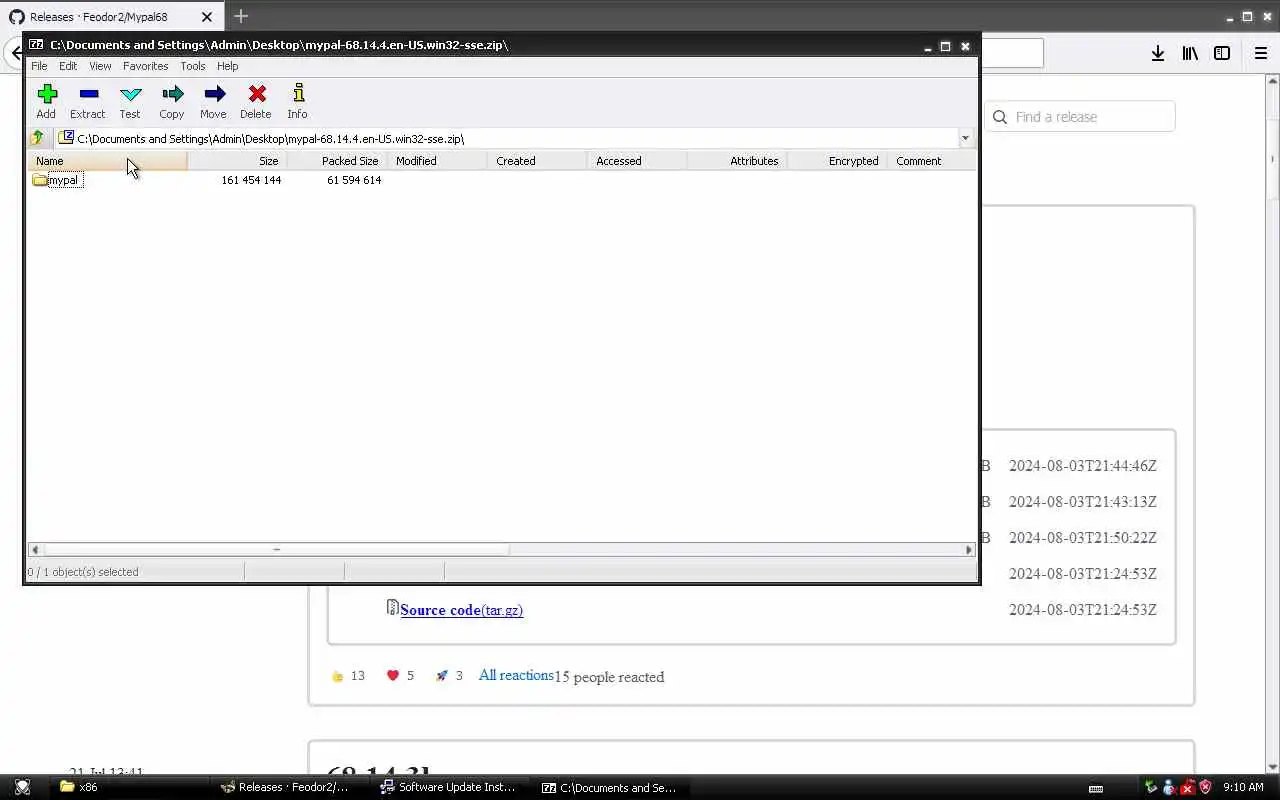Sort by the Accessed column

coord(637,161)
